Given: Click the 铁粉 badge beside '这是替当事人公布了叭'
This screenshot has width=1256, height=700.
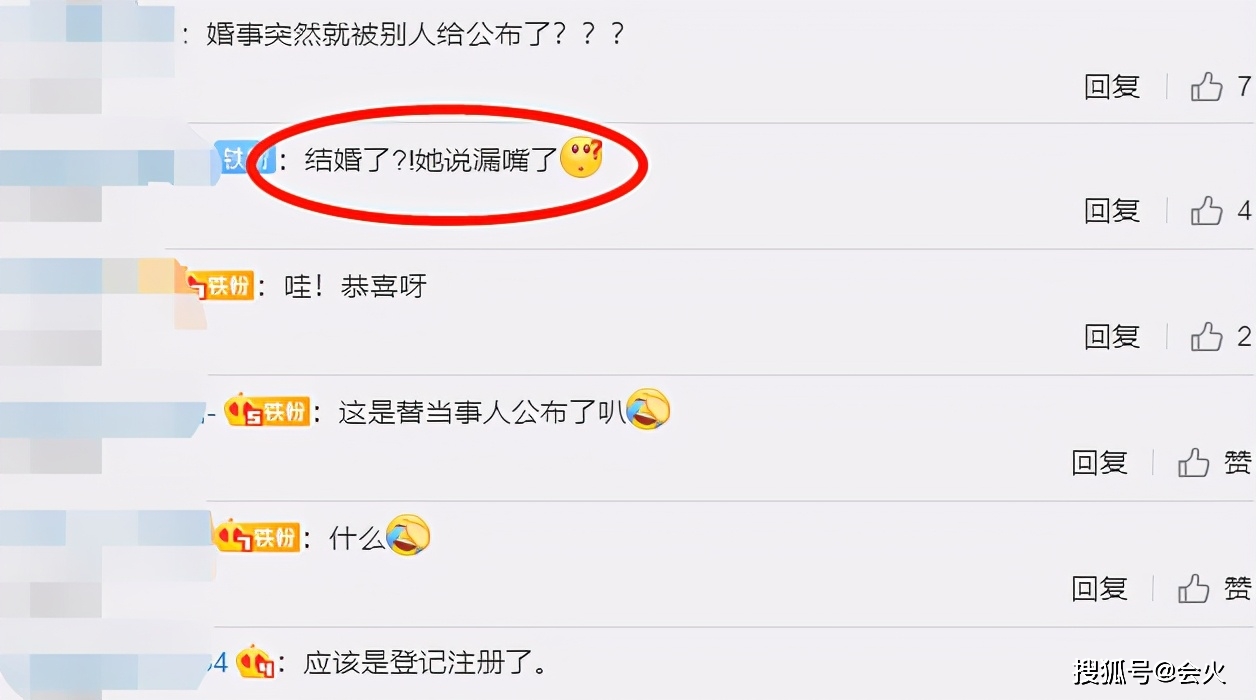Looking at the screenshot, I should point(266,411).
